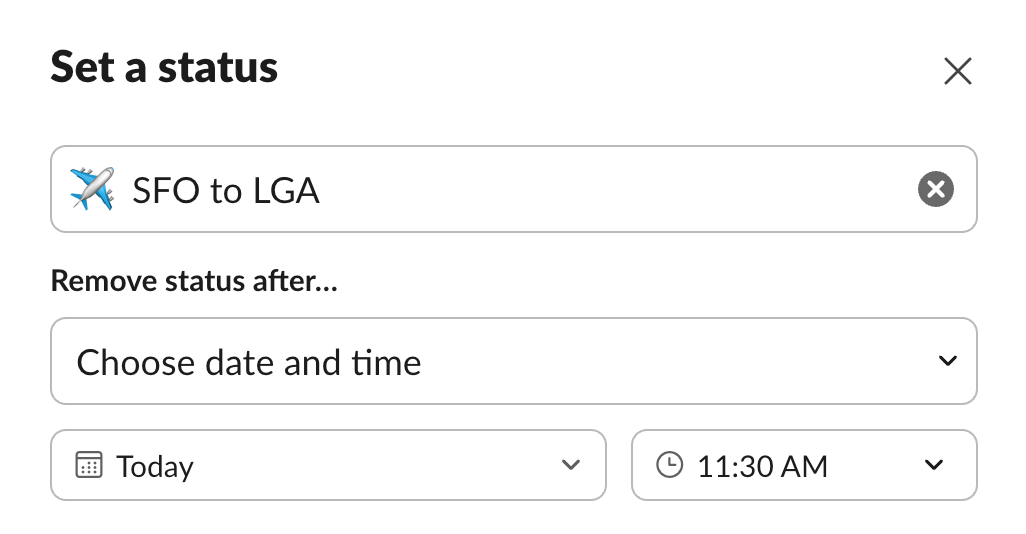Clear the status text with circled X
The height and width of the screenshot is (534, 1026).
[x=935, y=189]
